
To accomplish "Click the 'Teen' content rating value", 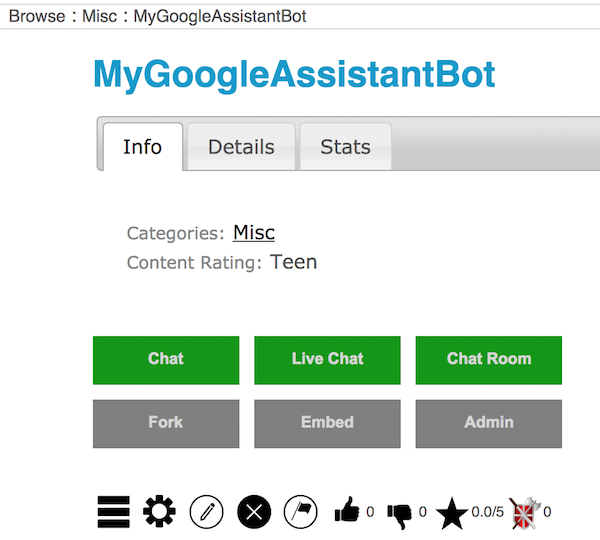I will [x=293, y=262].
